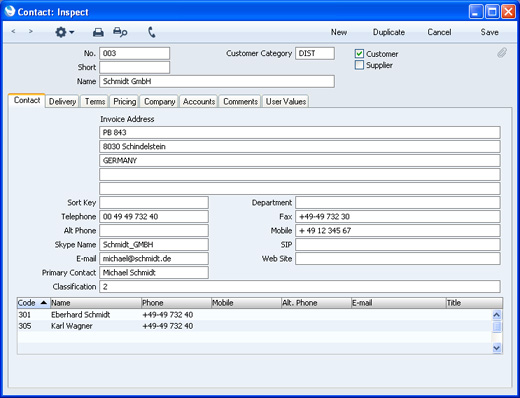520x398 pixels.
Task: Select the Company tab
Action: click(x=159, y=101)
